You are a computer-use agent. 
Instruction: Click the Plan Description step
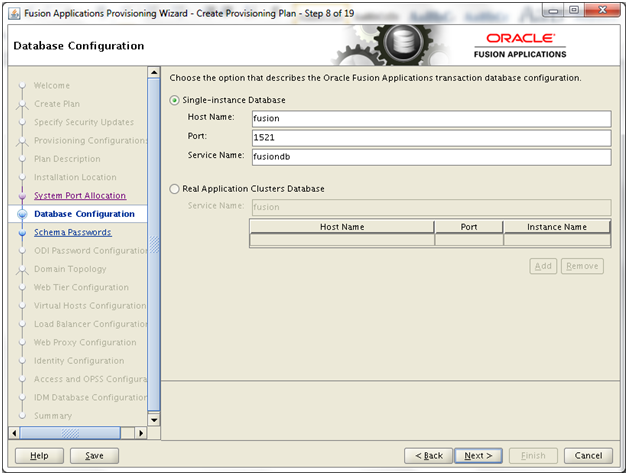click(x=67, y=159)
